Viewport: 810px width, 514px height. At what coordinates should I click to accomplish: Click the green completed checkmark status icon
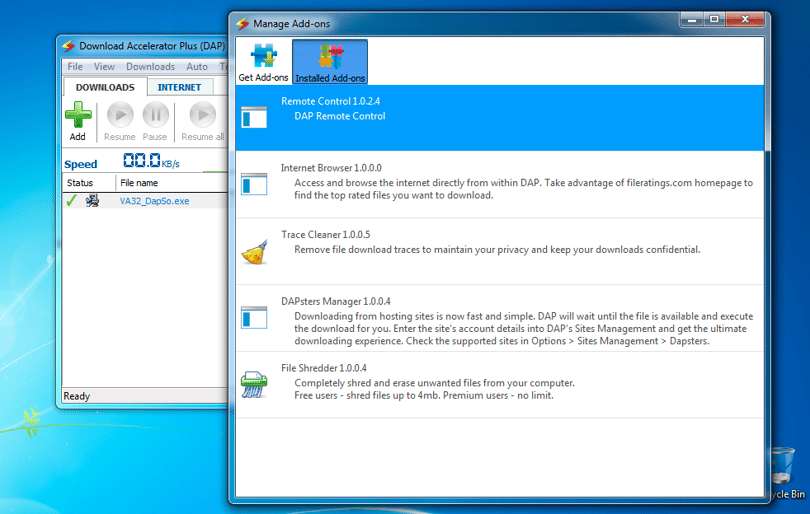[72, 200]
